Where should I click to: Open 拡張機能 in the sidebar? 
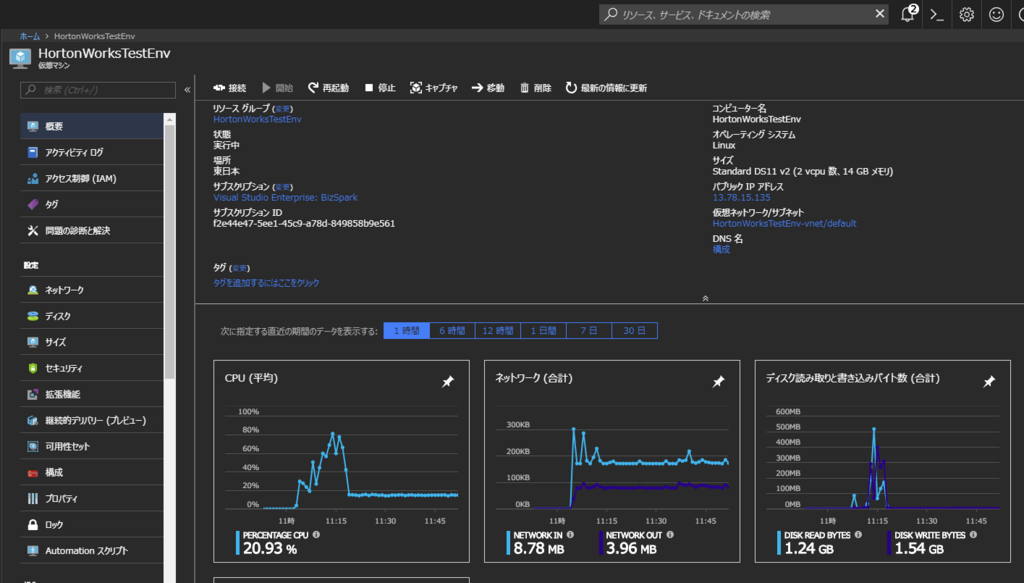pos(91,394)
